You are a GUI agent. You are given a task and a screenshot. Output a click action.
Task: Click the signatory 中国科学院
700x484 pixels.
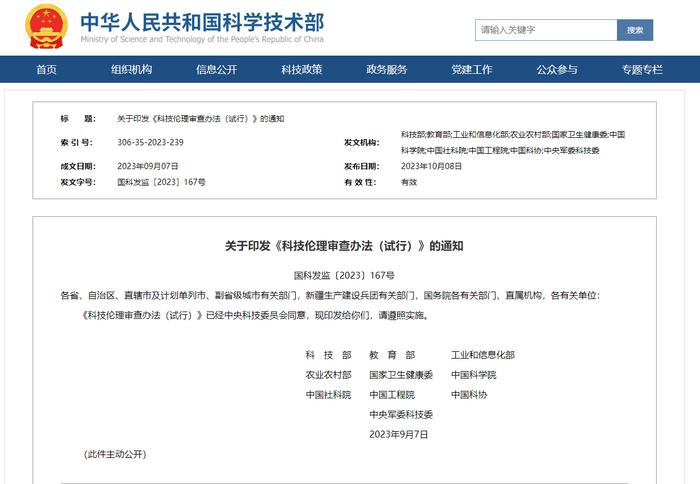click(474, 375)
